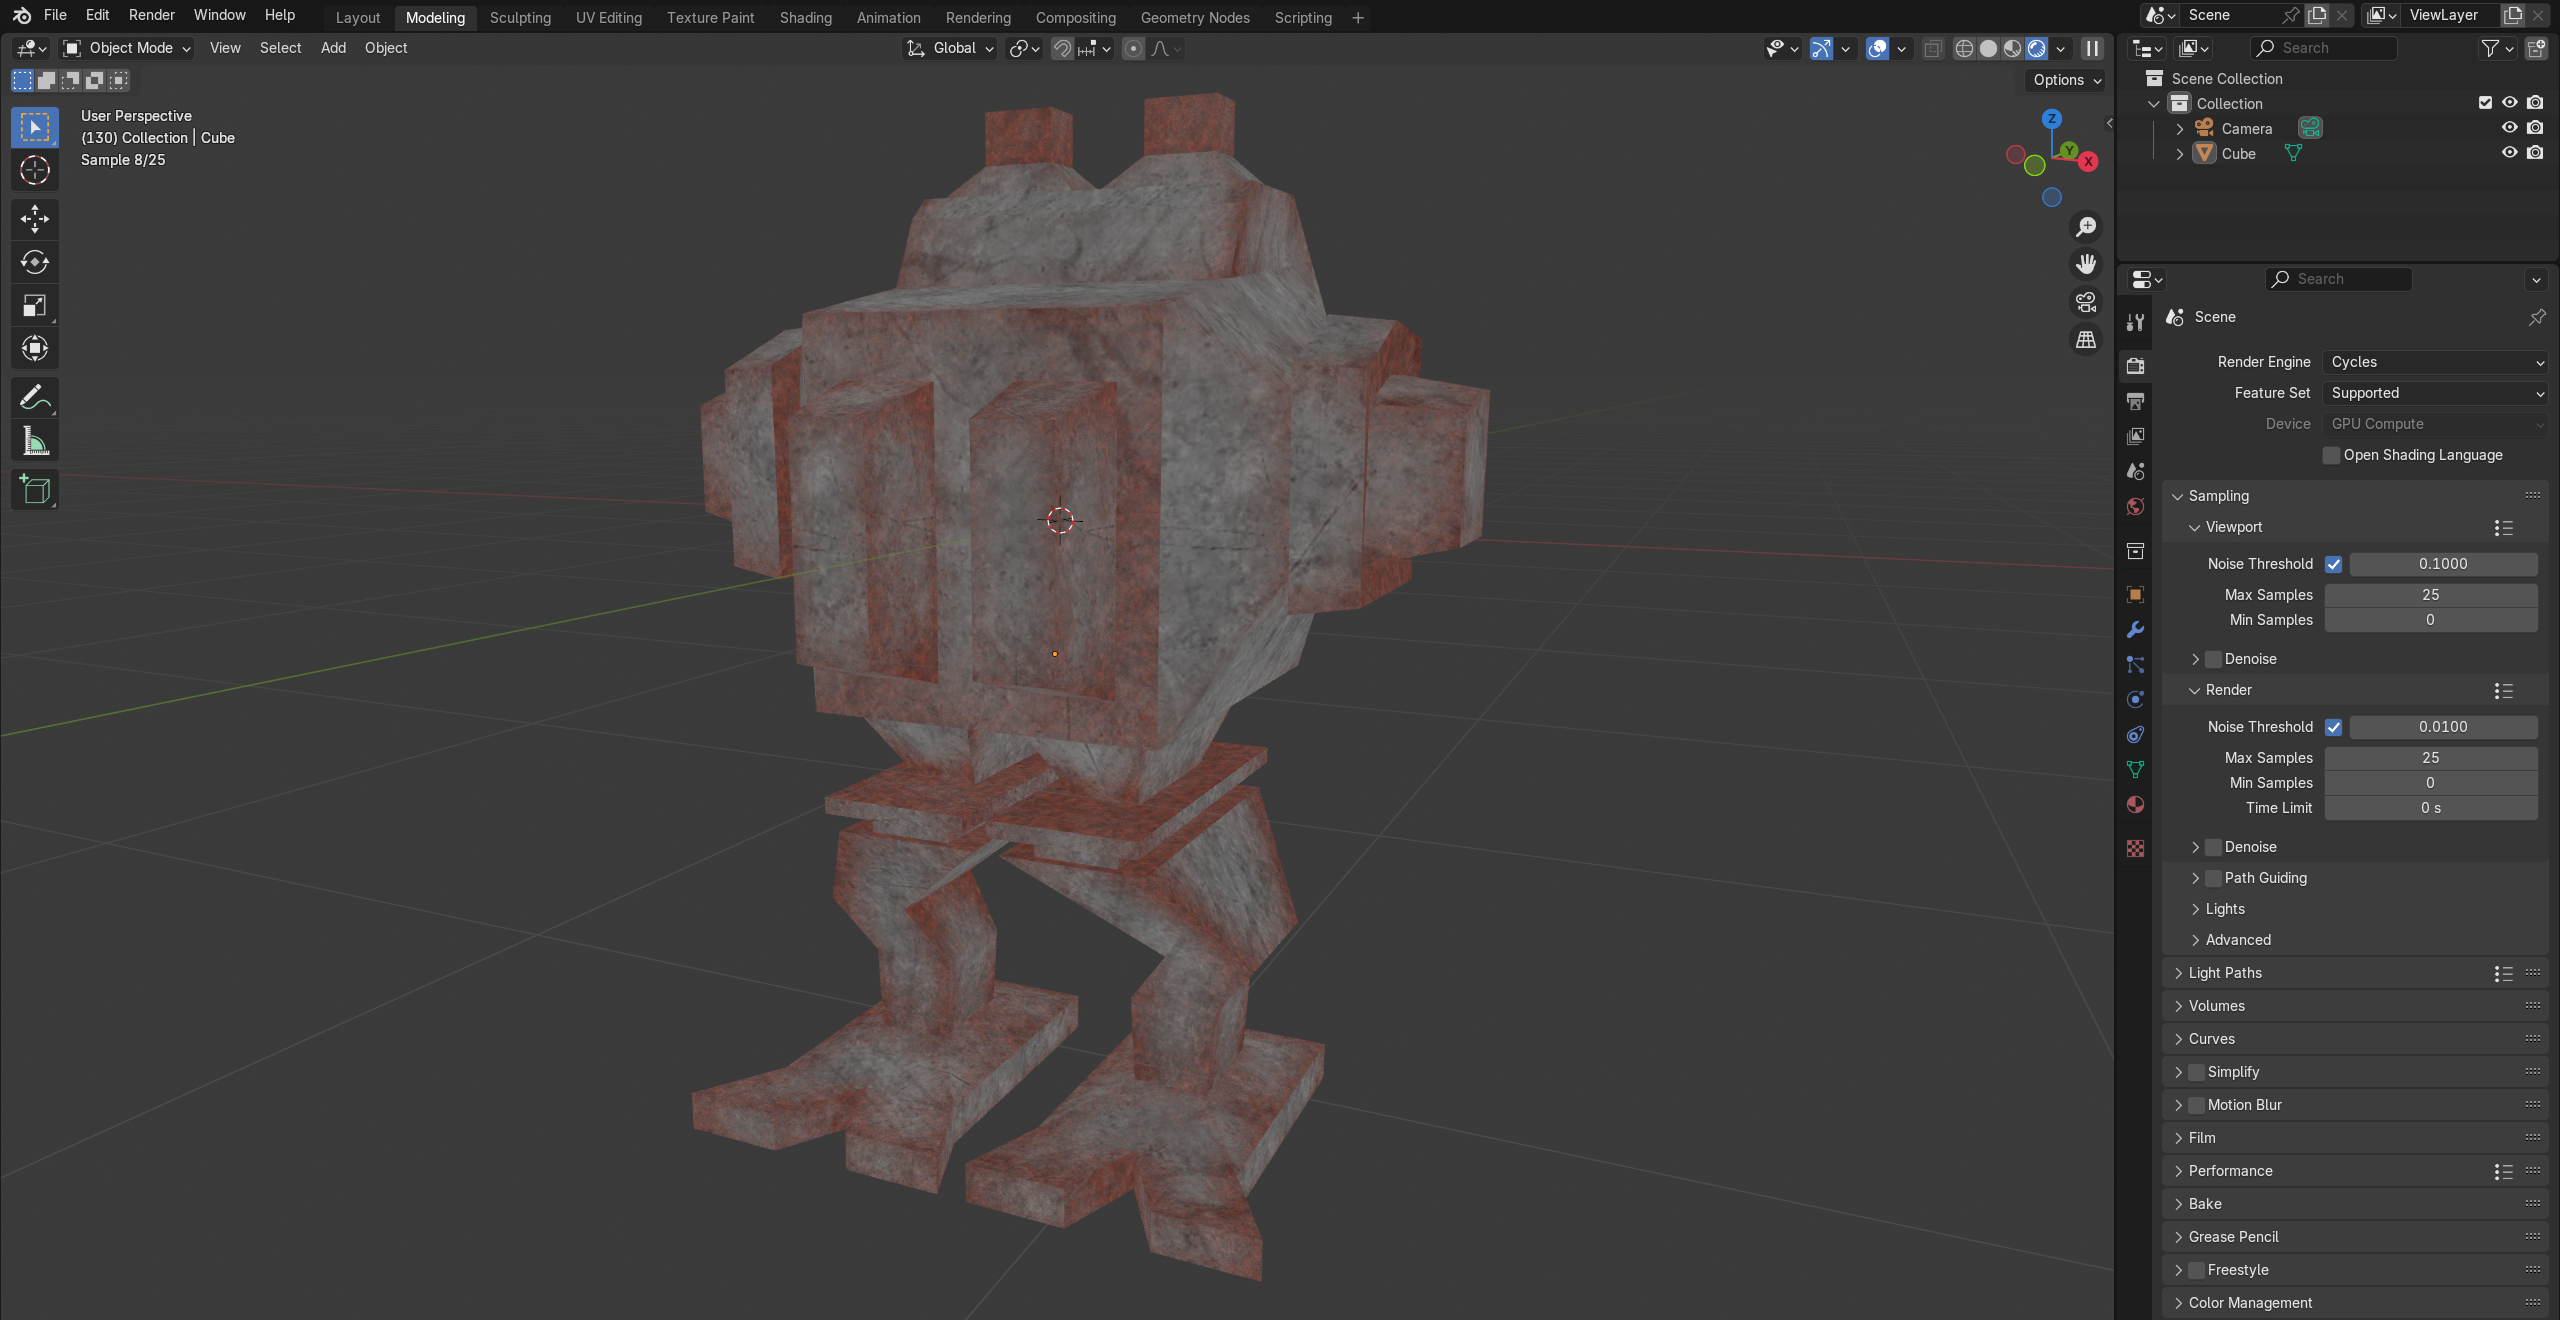Select the Scale tool
This screenshot has width=2560, height=1320.
tap(35, 305)
